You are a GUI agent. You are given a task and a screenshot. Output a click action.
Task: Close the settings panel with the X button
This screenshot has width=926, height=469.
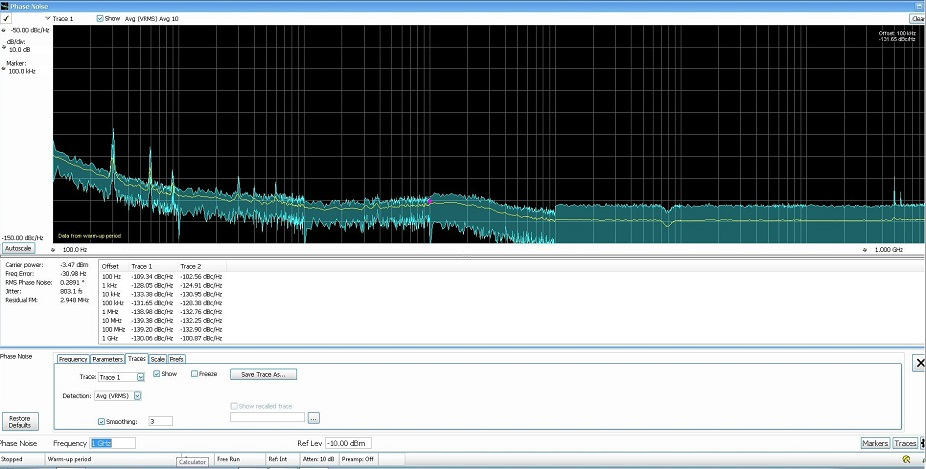tap(920, 363)
